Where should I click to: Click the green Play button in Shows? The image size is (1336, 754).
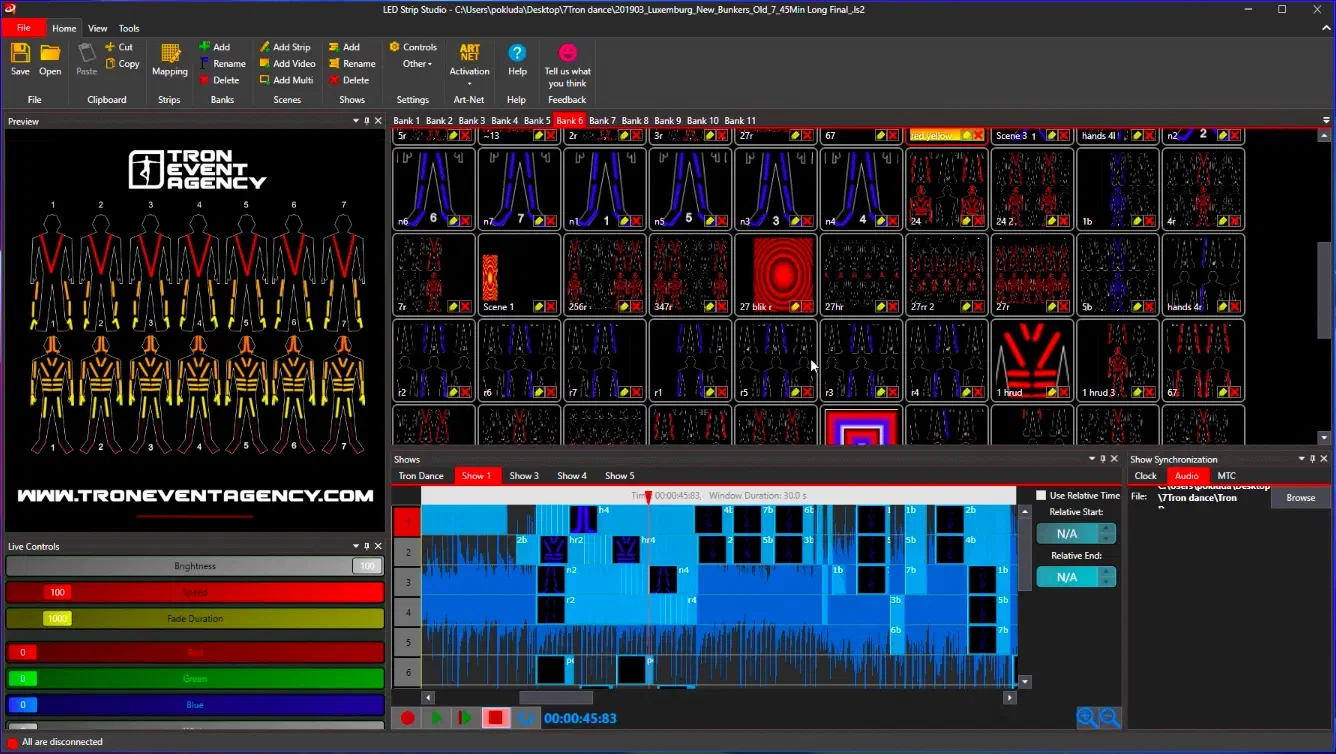[437, 718]
